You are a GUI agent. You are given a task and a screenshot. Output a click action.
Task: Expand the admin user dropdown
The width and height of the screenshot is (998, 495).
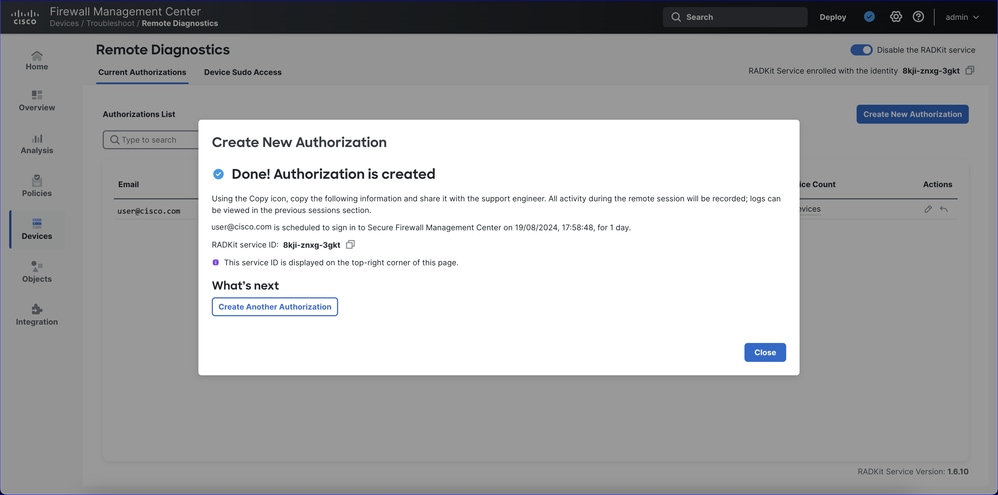click(x=962, y=17)
